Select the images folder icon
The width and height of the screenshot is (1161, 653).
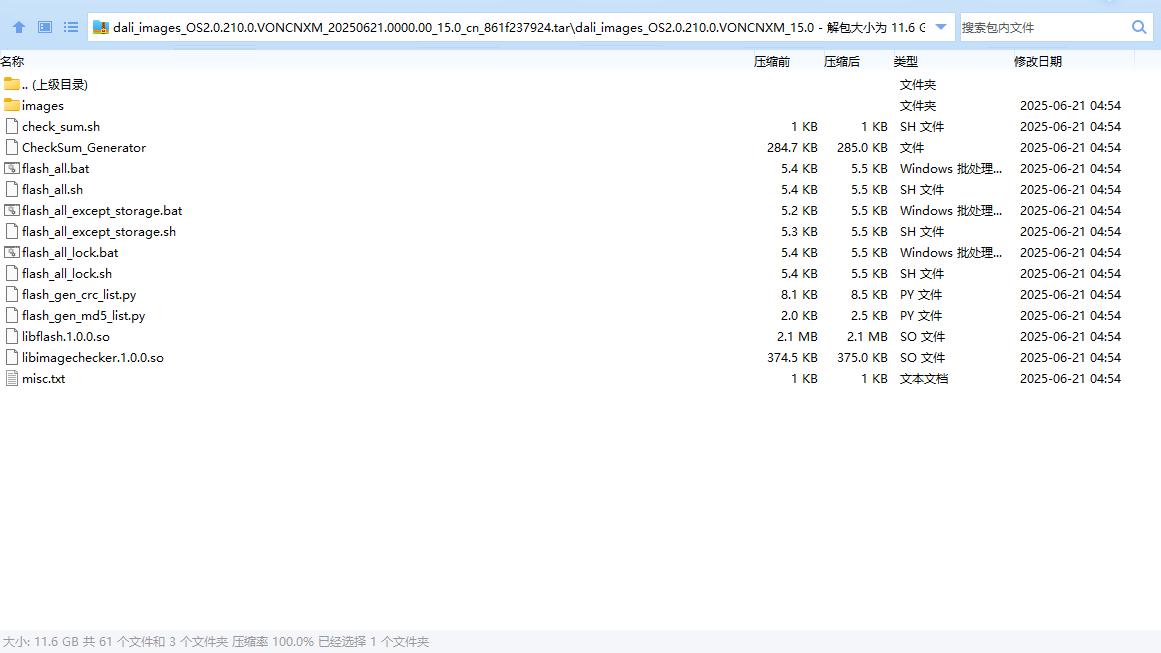(x=12, y=105)
